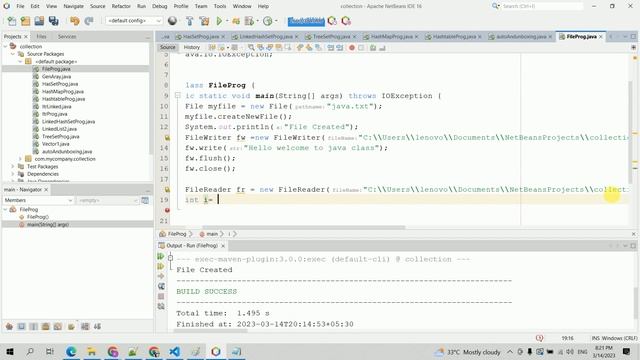Screen dimensions: 640x360
Task: Expand the com.mycompany.collection package
Action: click(x=20, y=159)
